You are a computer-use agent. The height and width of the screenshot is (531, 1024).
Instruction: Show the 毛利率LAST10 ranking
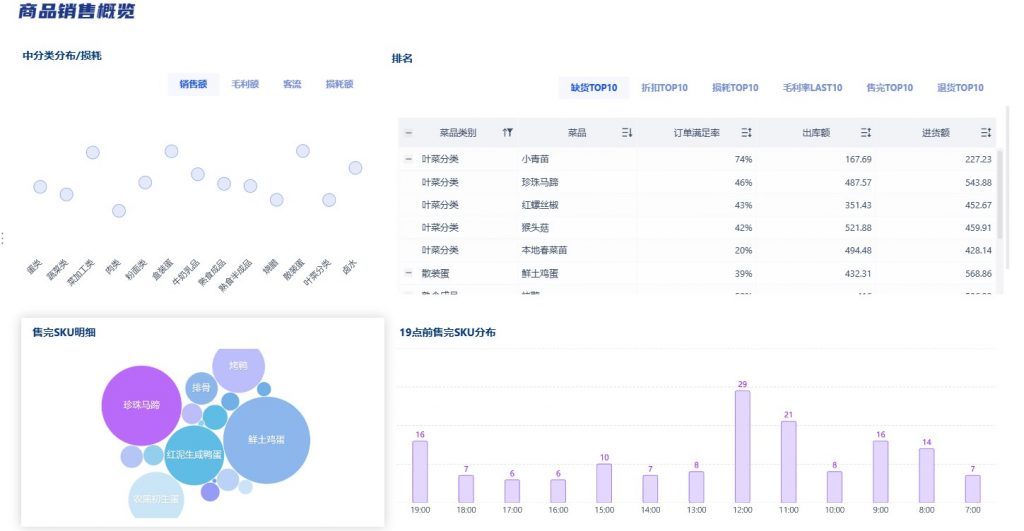(812, 88)
